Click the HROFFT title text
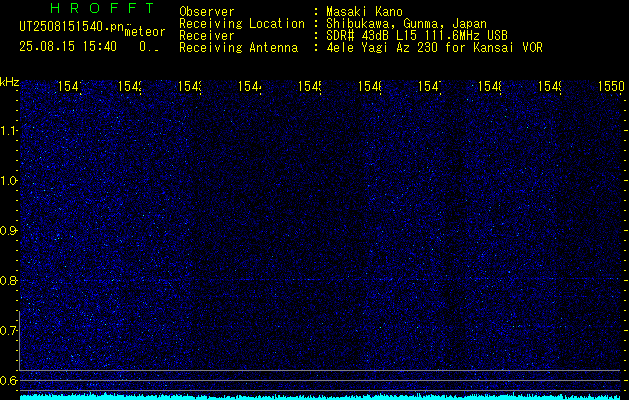629x400 pixels. (102, 8)
